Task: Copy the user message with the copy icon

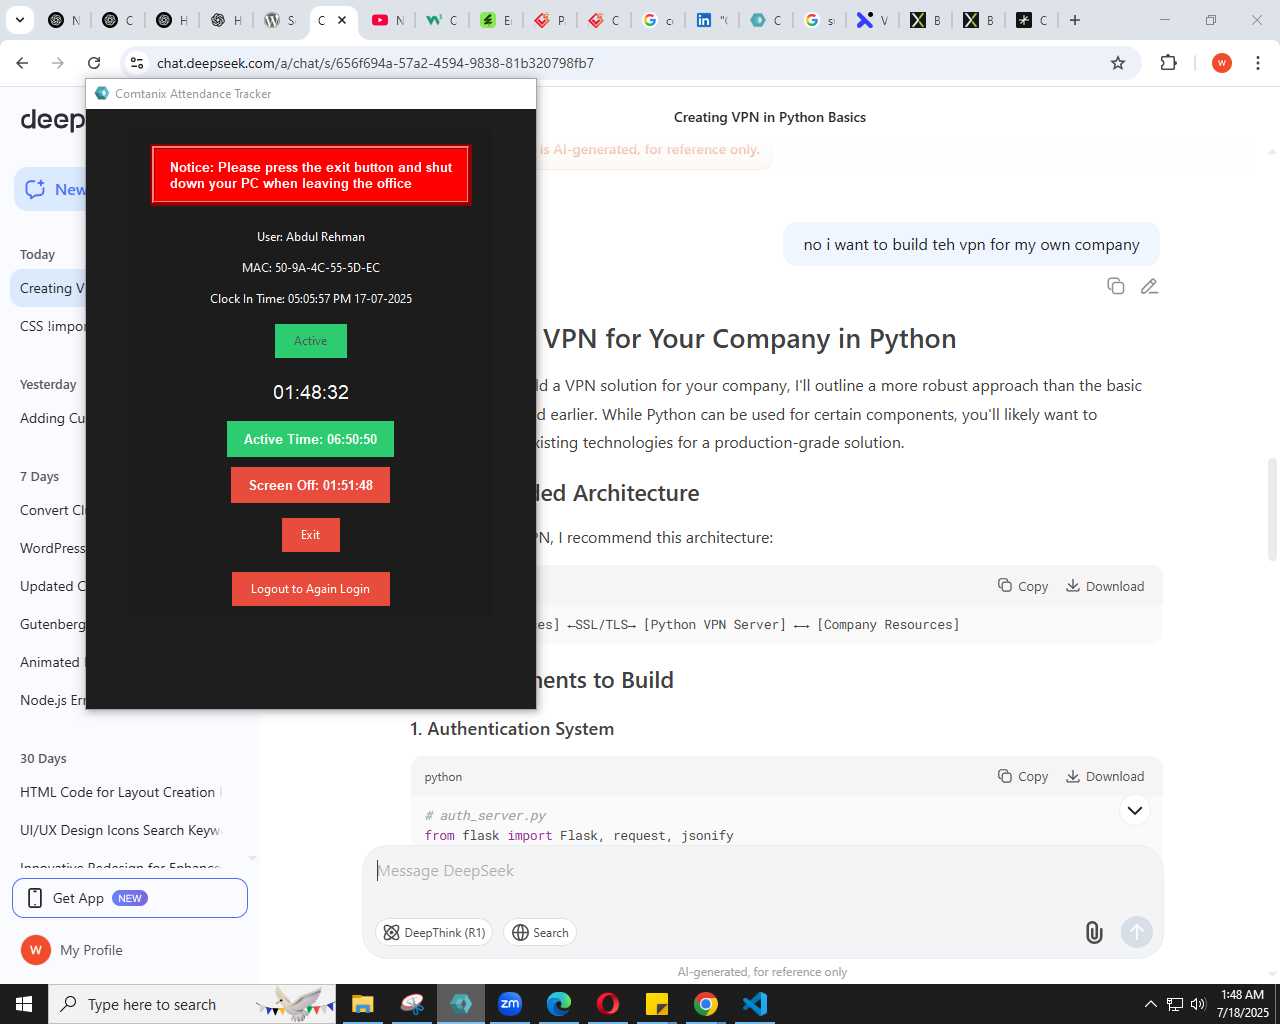Action: coord(1116,286)
